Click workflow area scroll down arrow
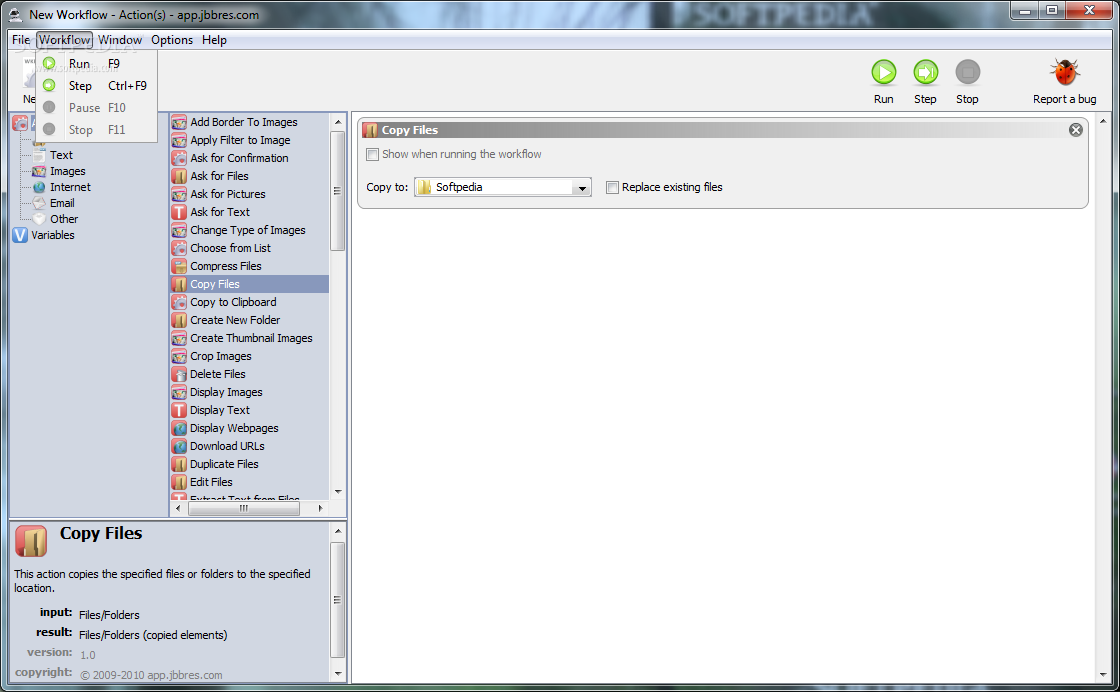This screenshot has width=1120, height=692. point(1104,674)
